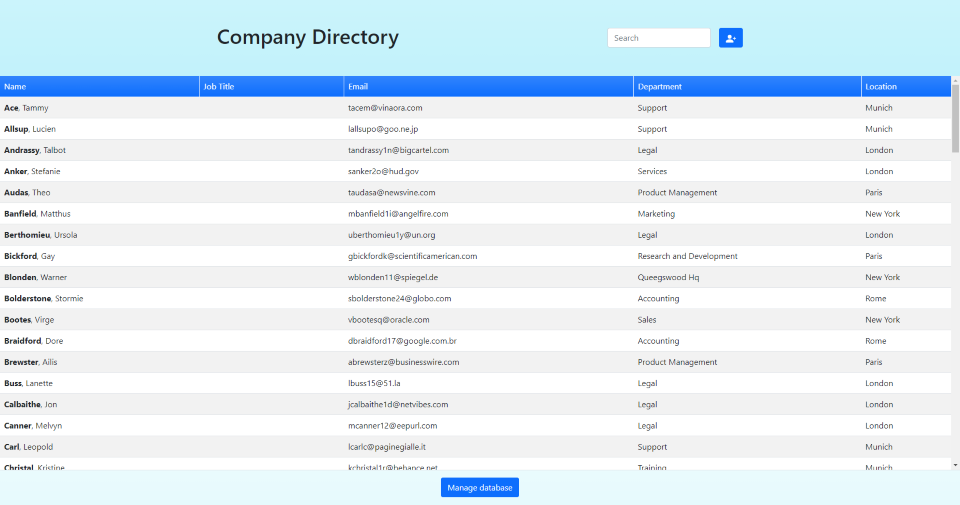
Task: Click email sanker2o@hud.gov
Action: tap(383, 171)
